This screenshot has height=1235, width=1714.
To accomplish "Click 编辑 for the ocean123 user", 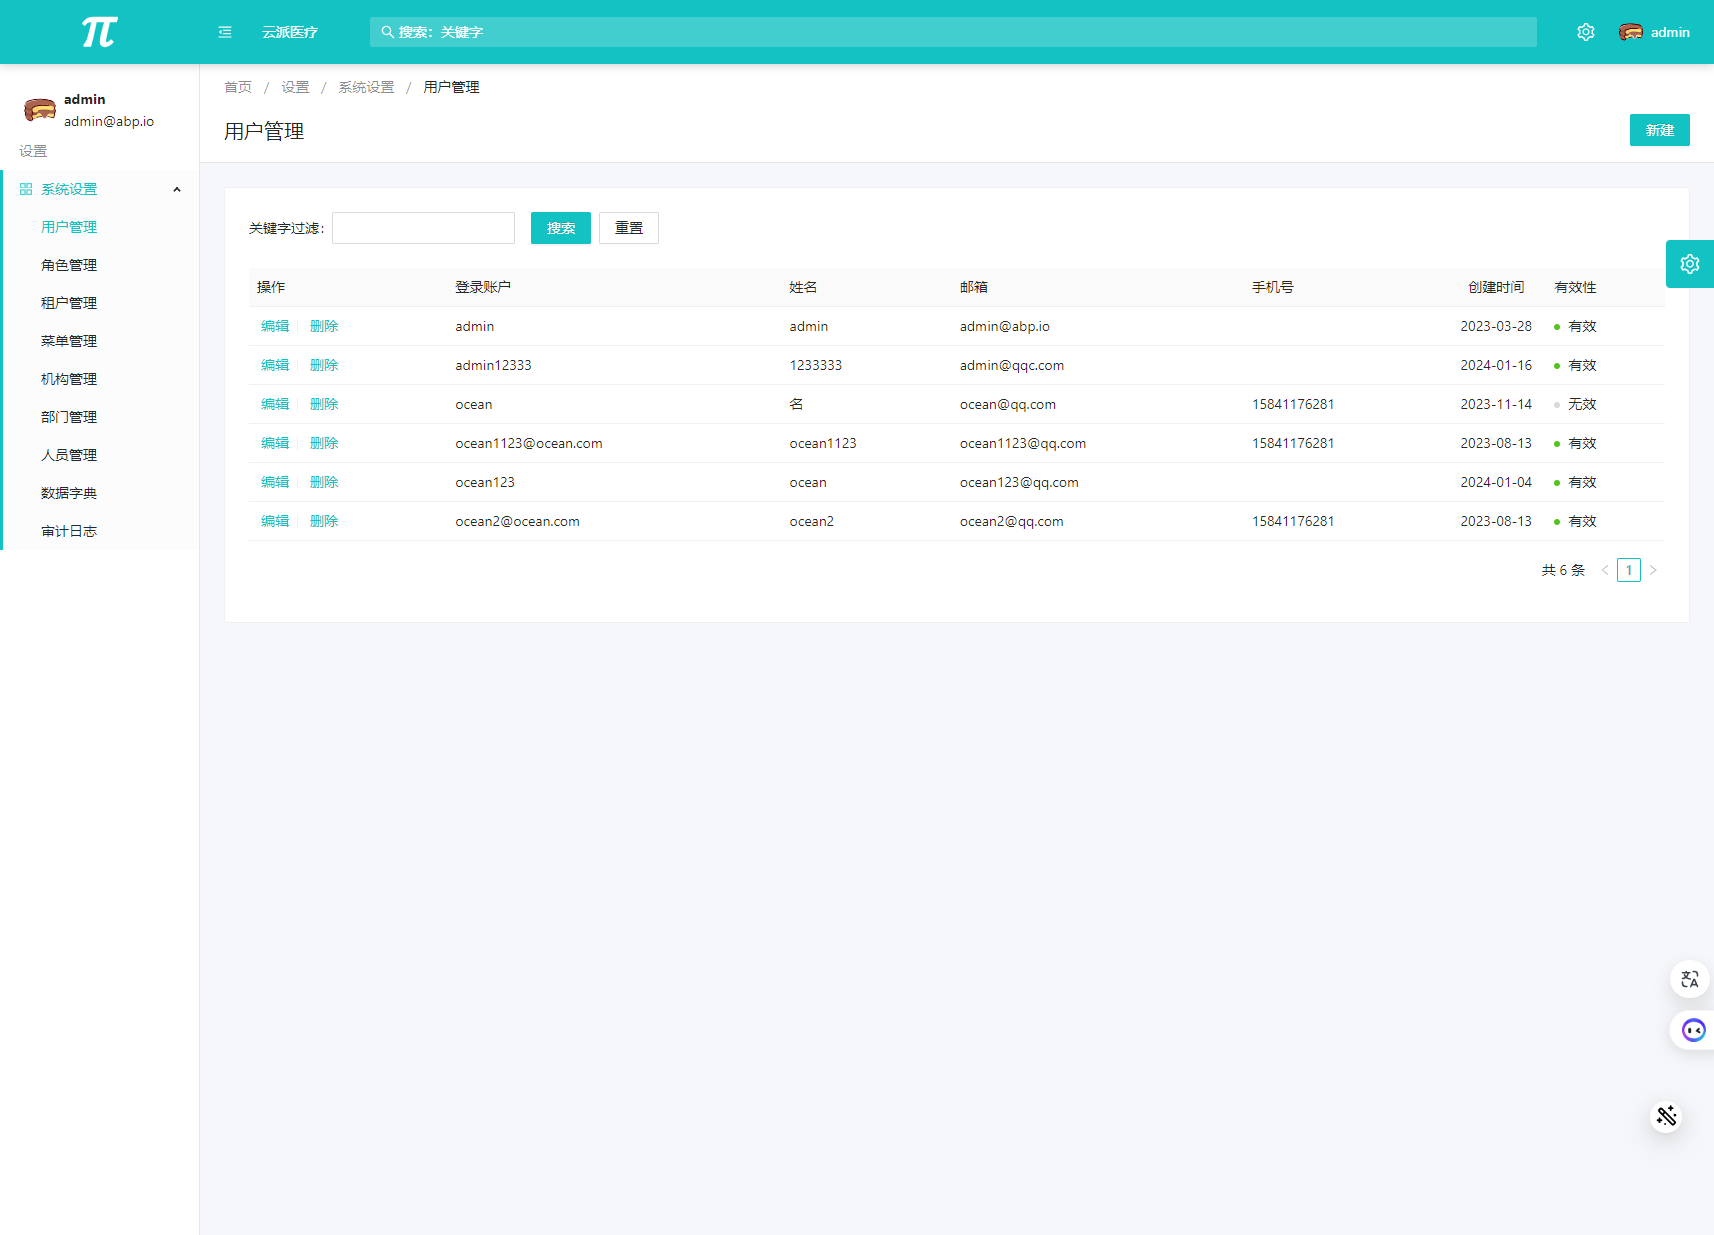I will click(x=275, y=482).
